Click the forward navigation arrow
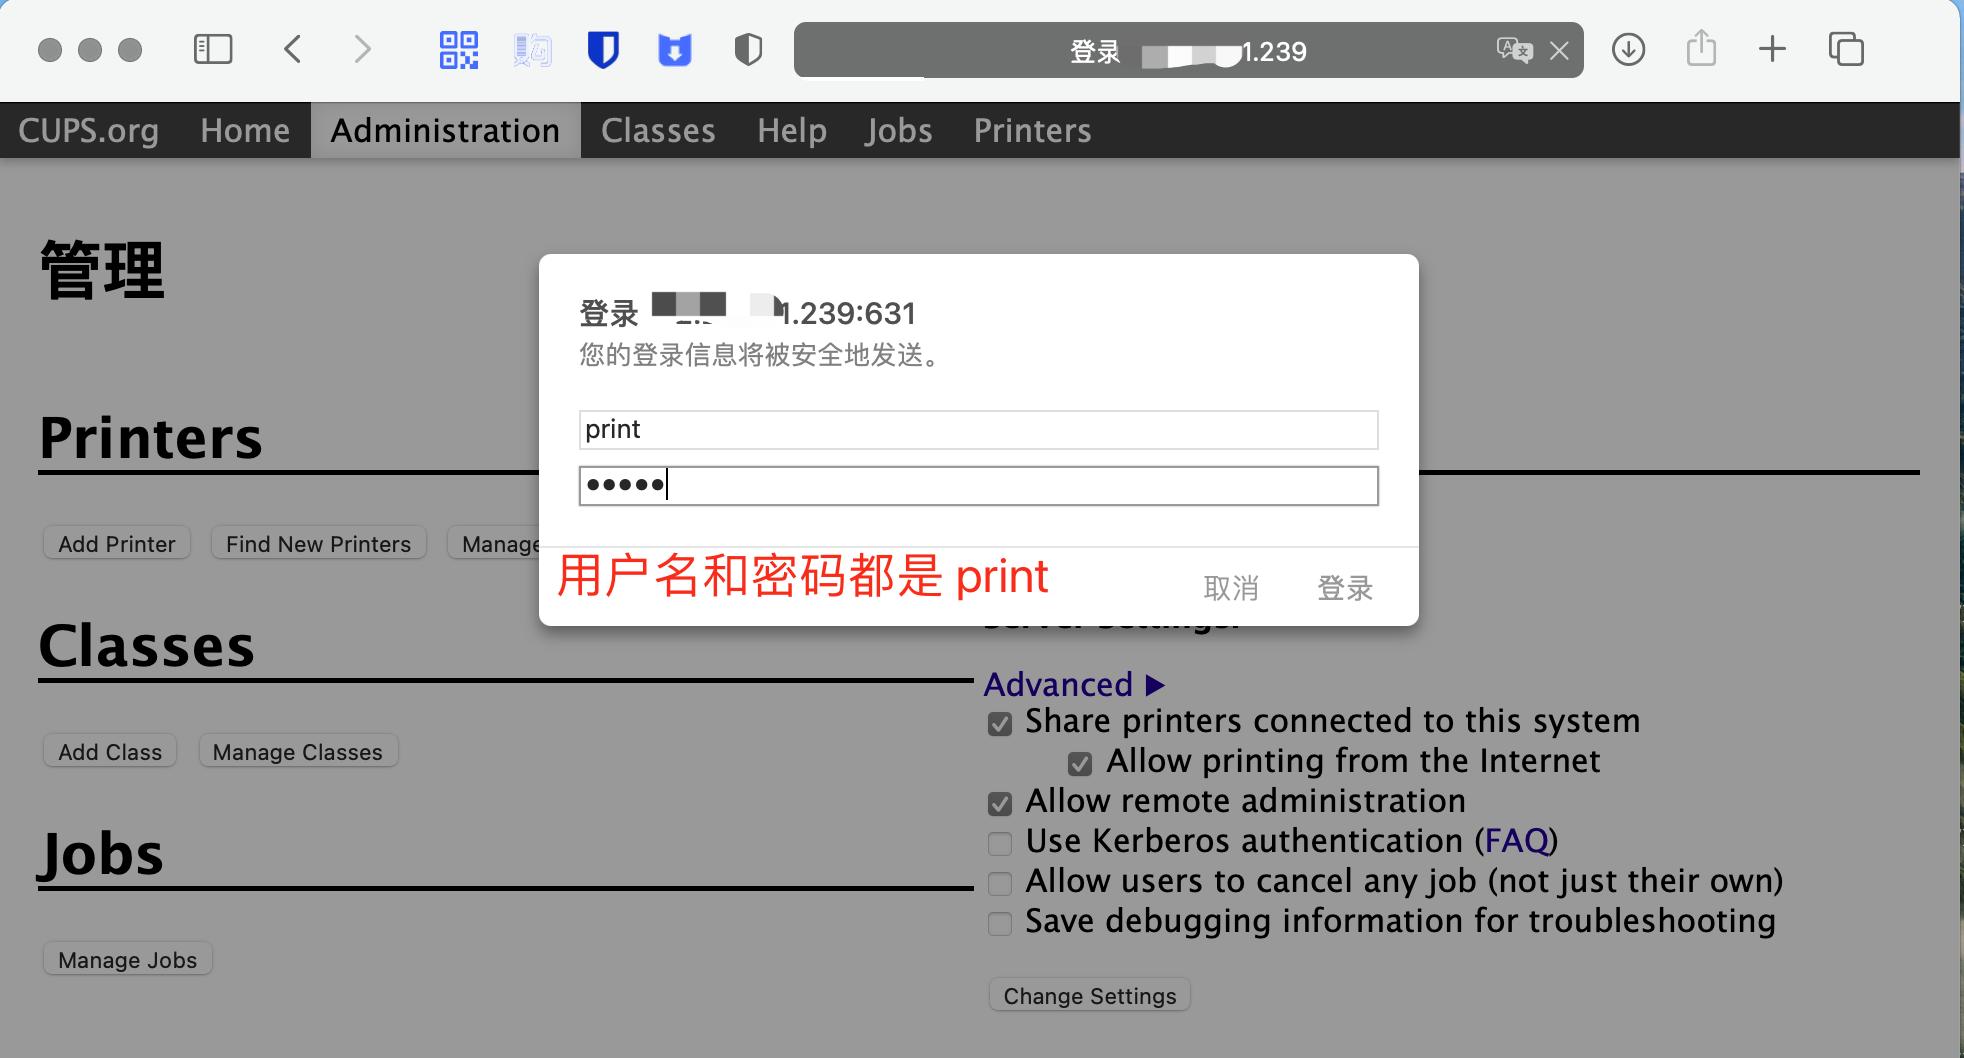This screenshot has height=1058, width=1964. click(x=361, y=49)
